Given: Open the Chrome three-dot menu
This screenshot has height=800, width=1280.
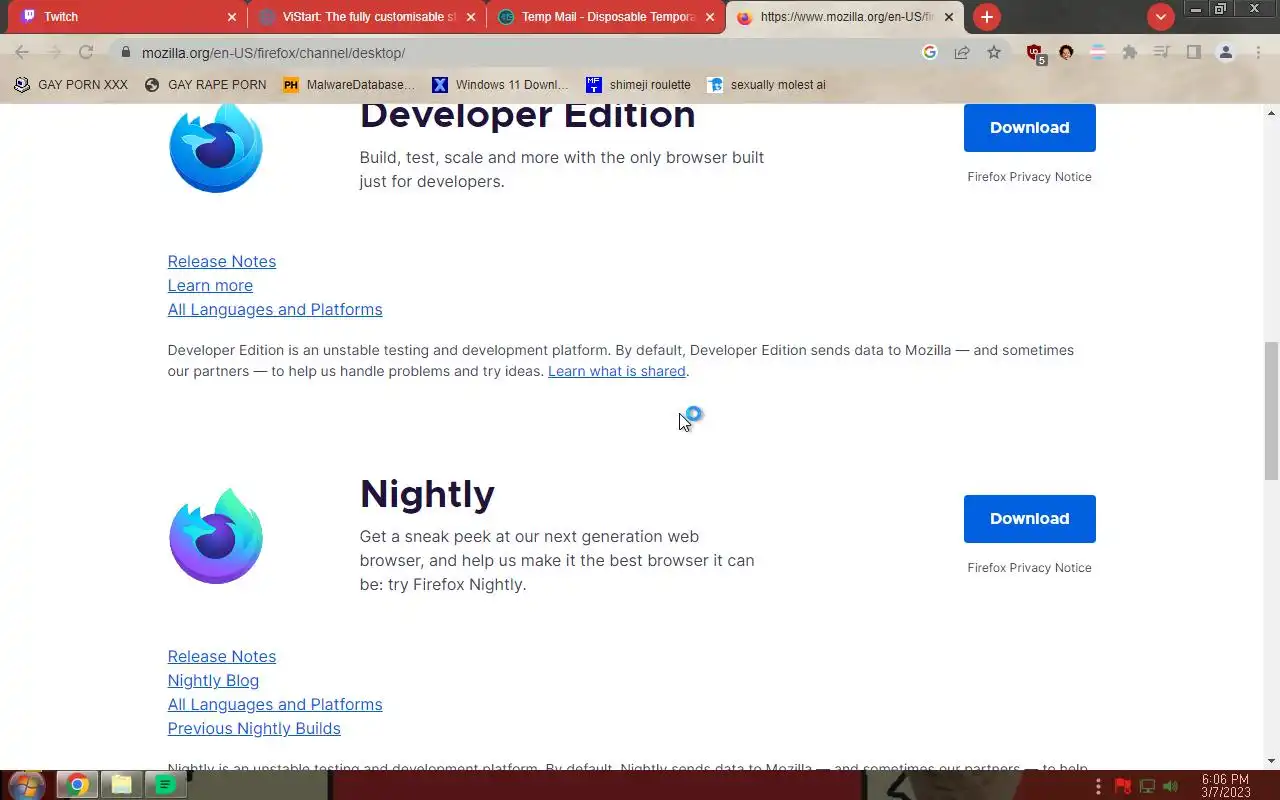Looking at the screenshot, I should click(1258, 52).
